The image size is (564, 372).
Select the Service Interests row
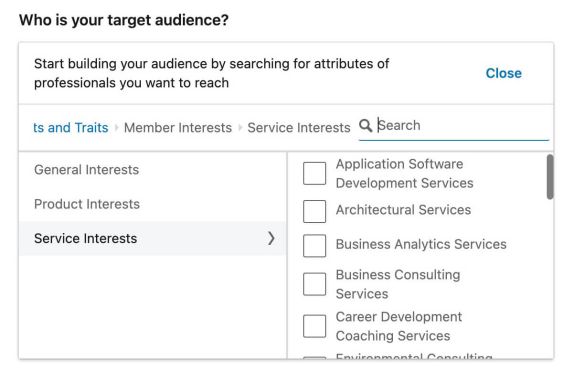(153, 239)
